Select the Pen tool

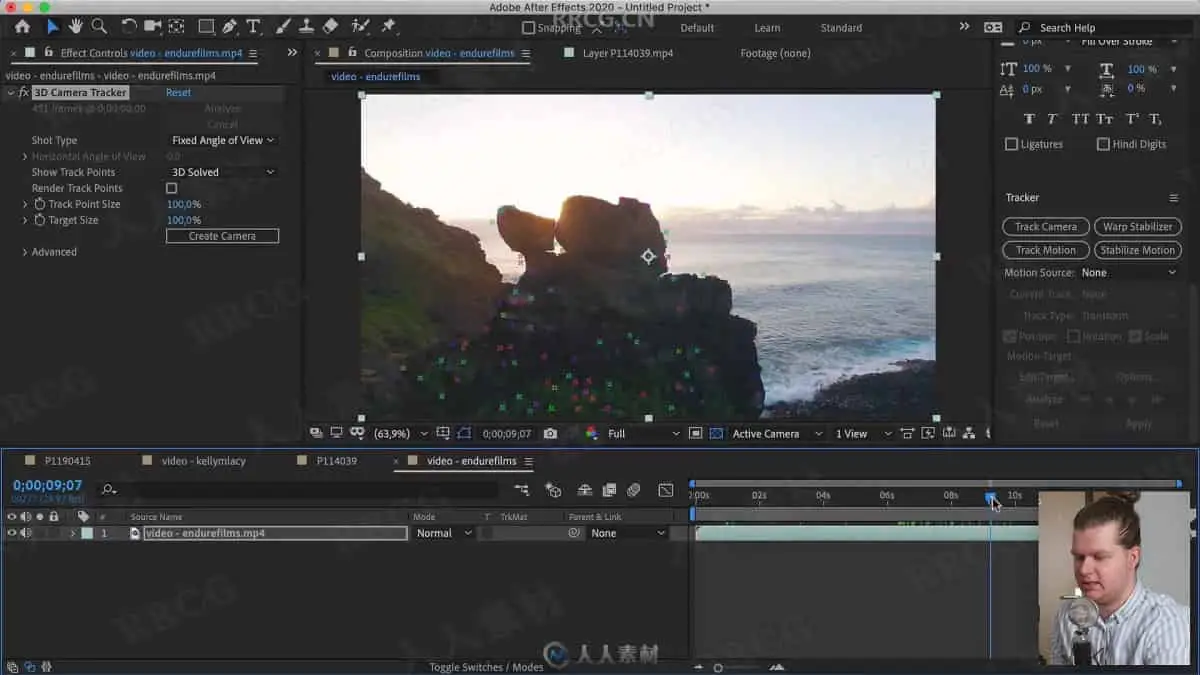(x=230, y=27)
